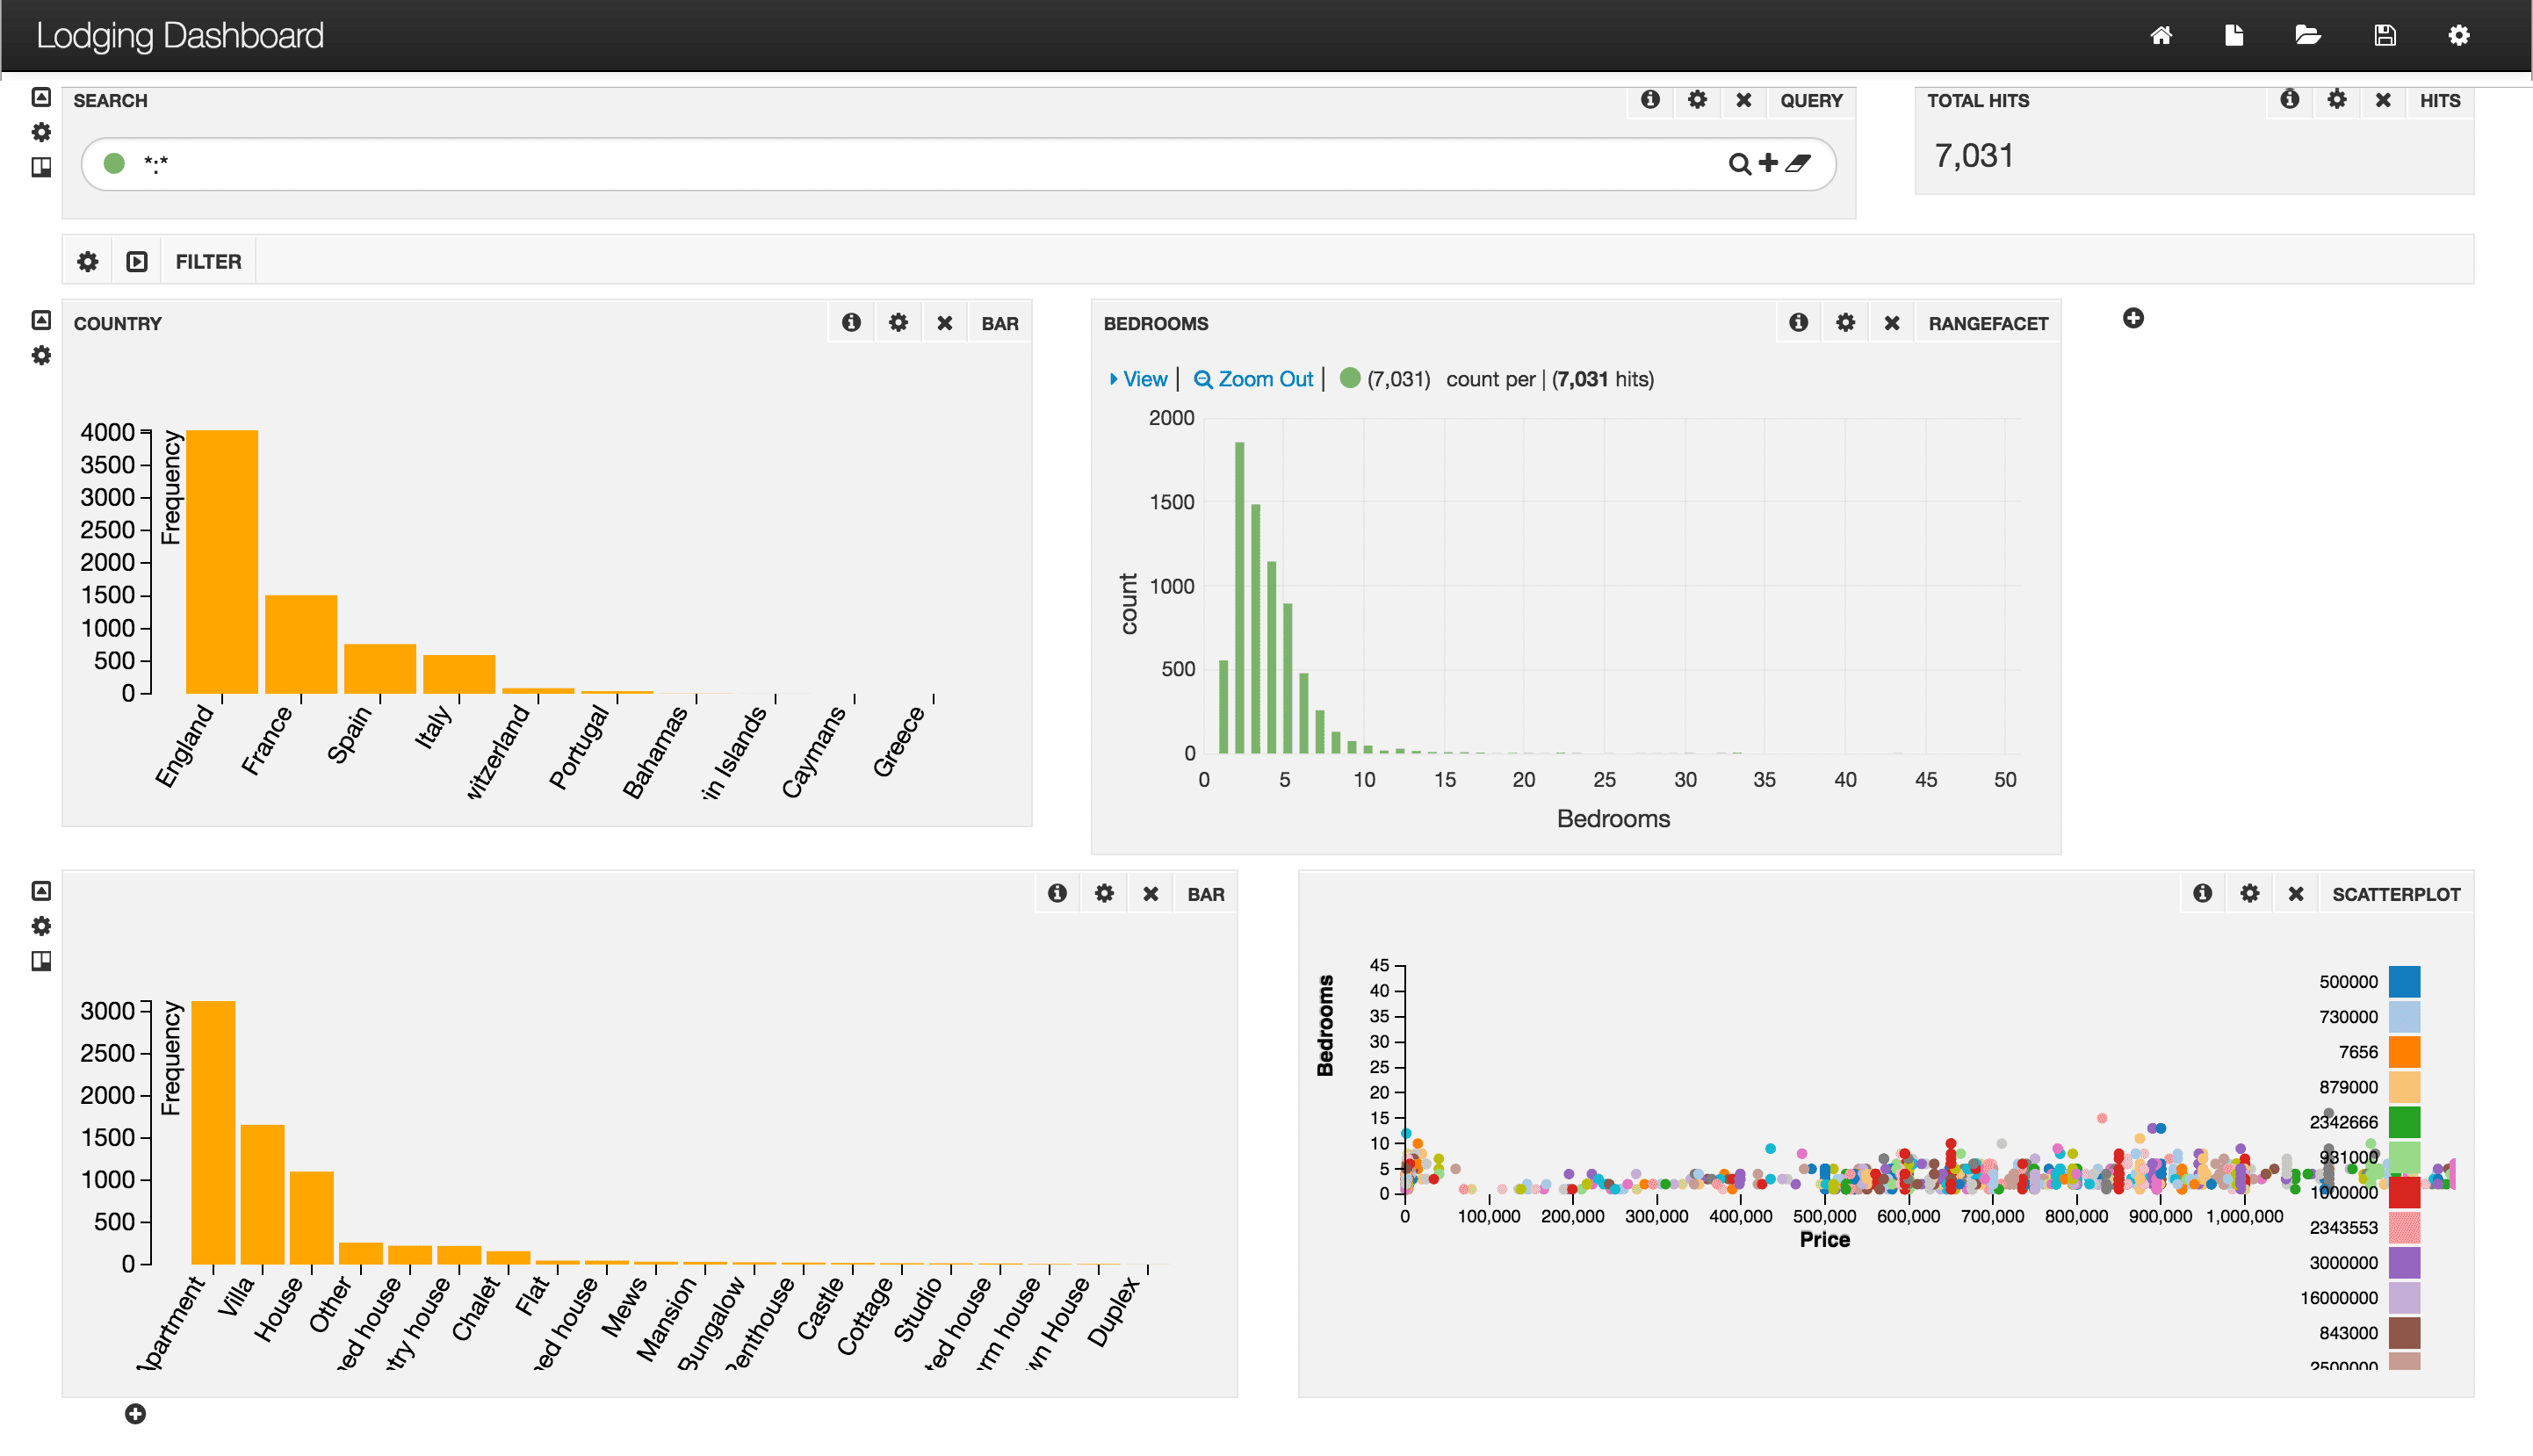Open the load dashboard folder icon
This screenshot has width=2533, height=1456.
pyautogui.click(x=2308, y=36)
